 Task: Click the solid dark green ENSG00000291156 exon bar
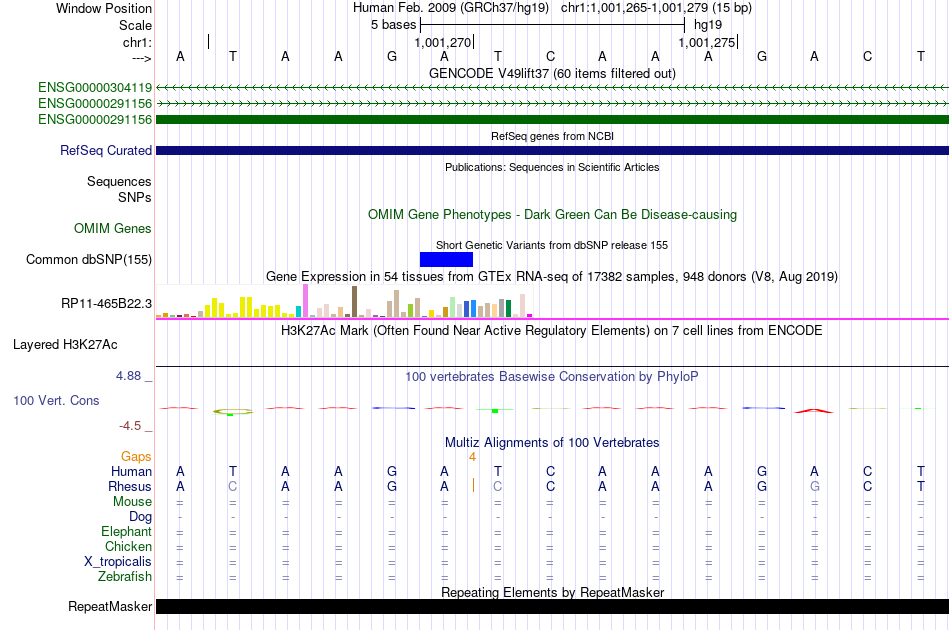point(552,119)
